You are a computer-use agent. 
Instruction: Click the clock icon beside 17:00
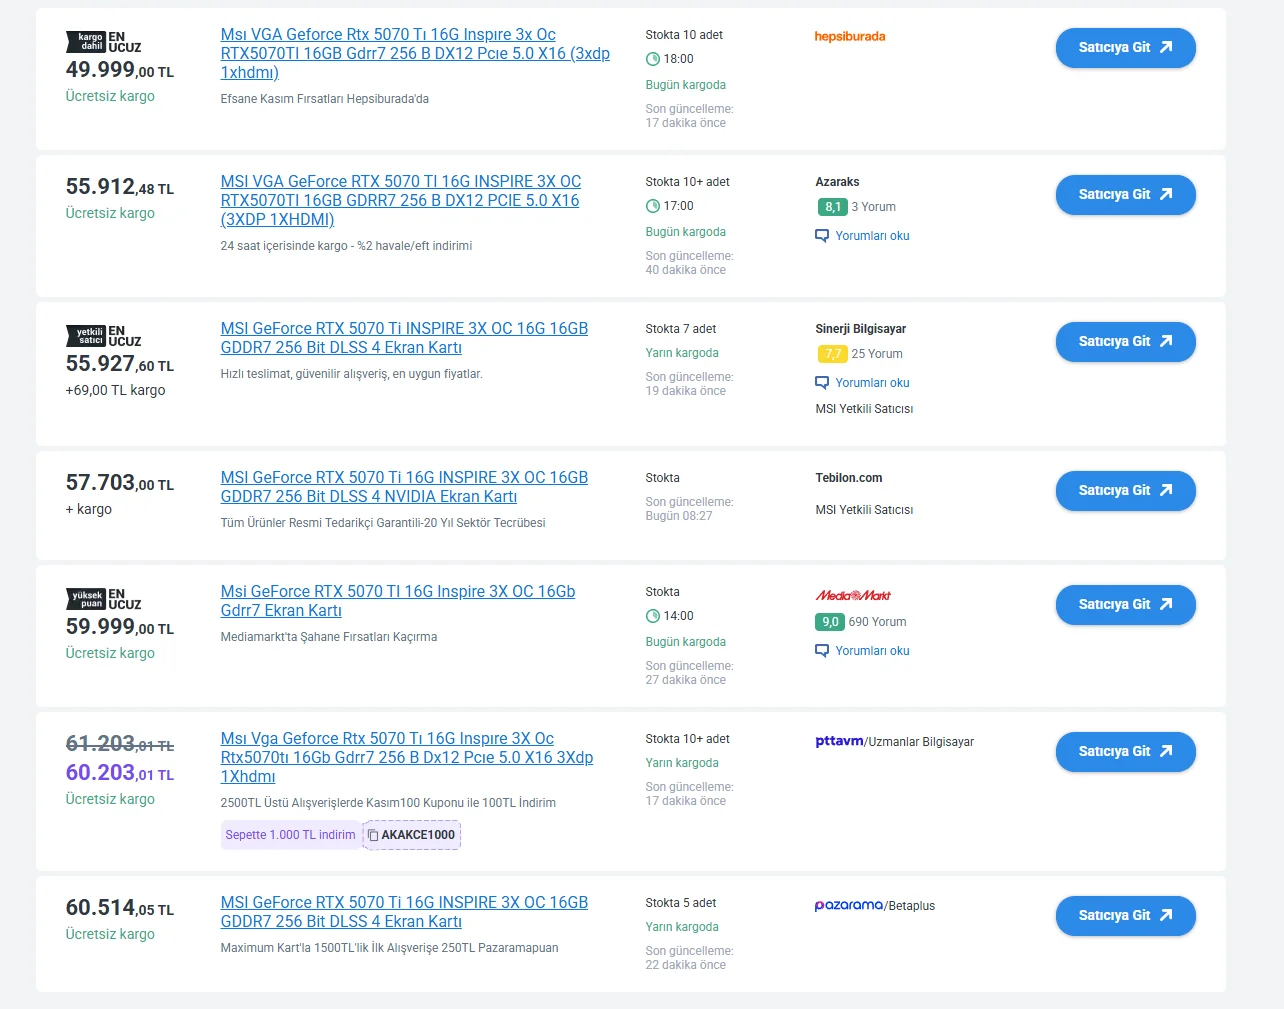point(653,206)
